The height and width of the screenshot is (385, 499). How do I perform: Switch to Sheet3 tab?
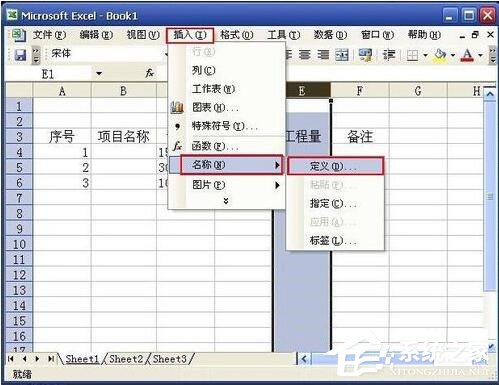tap(170, 359)
